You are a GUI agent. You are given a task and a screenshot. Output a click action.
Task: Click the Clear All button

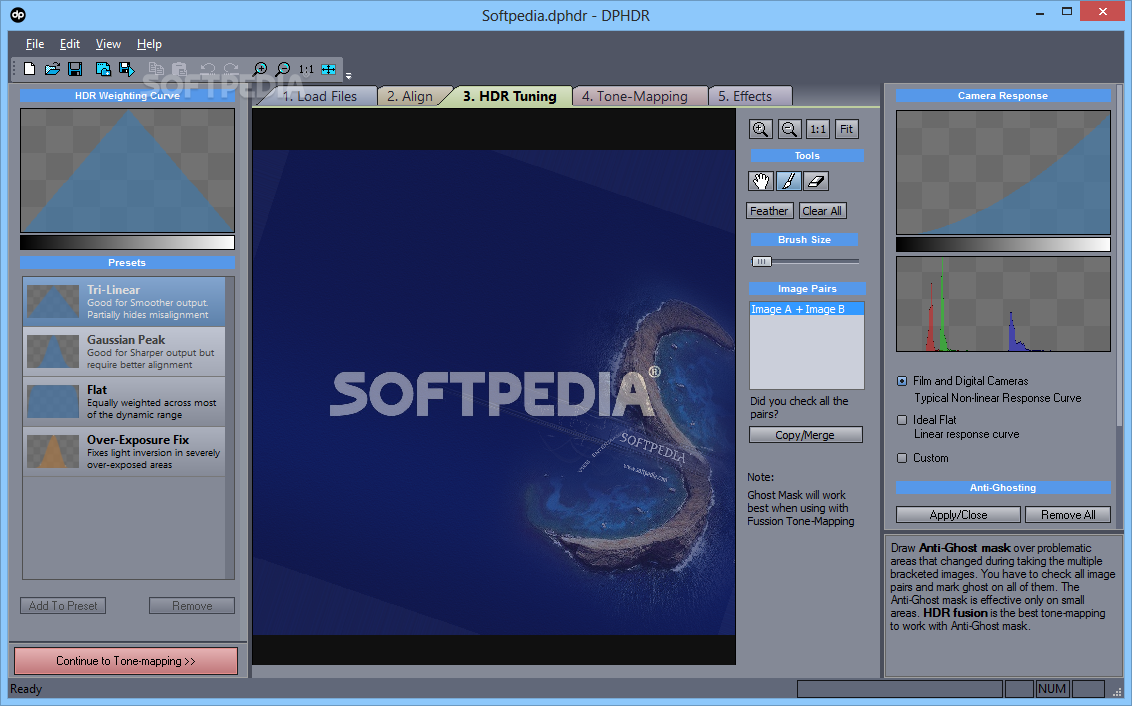coord(822,211)
